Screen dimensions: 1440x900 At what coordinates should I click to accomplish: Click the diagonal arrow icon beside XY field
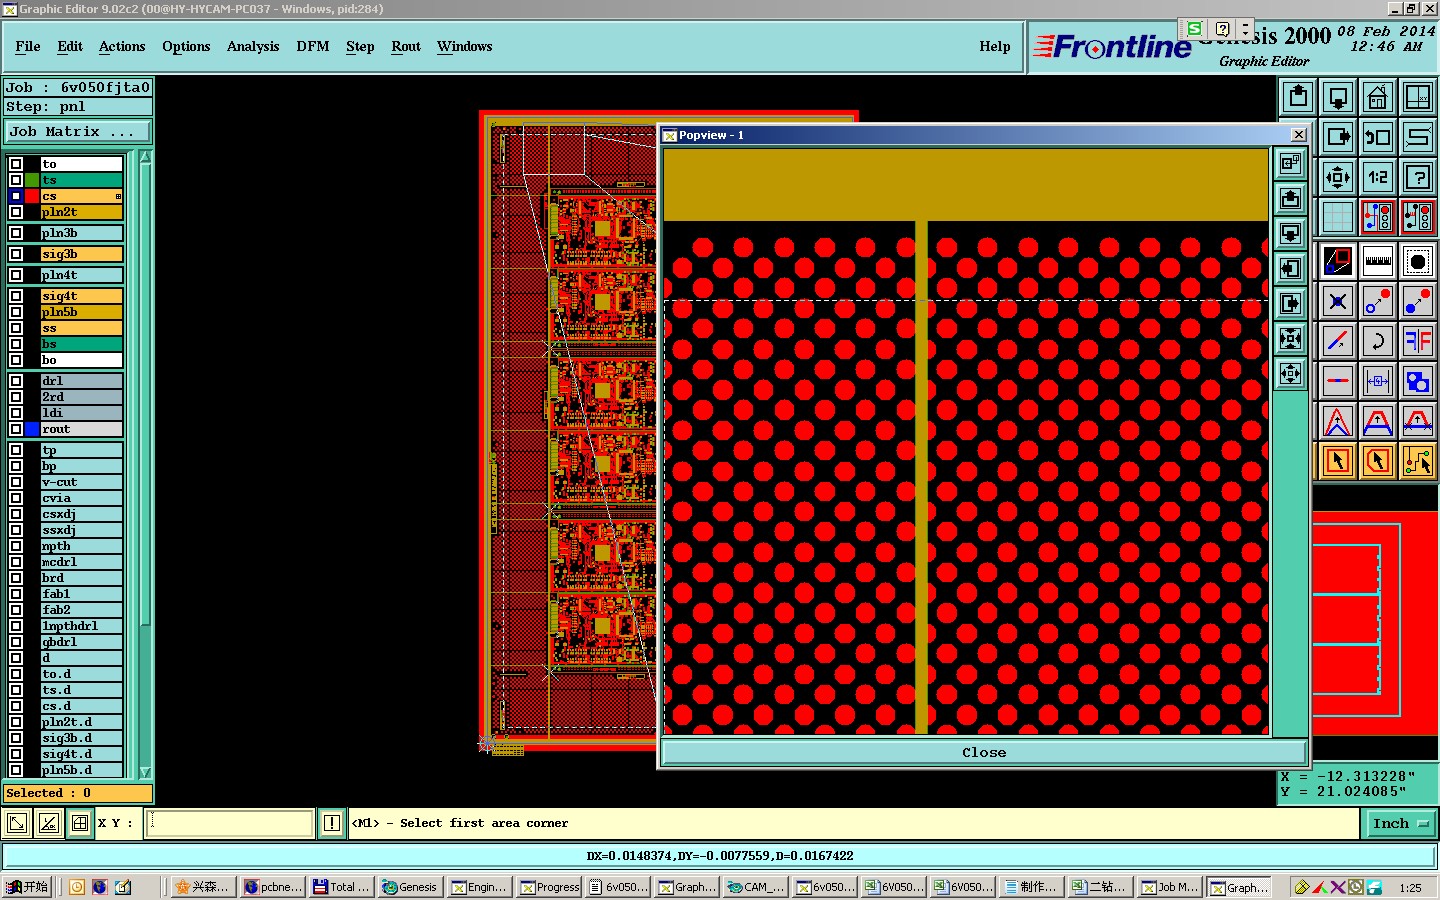point(17,823)
